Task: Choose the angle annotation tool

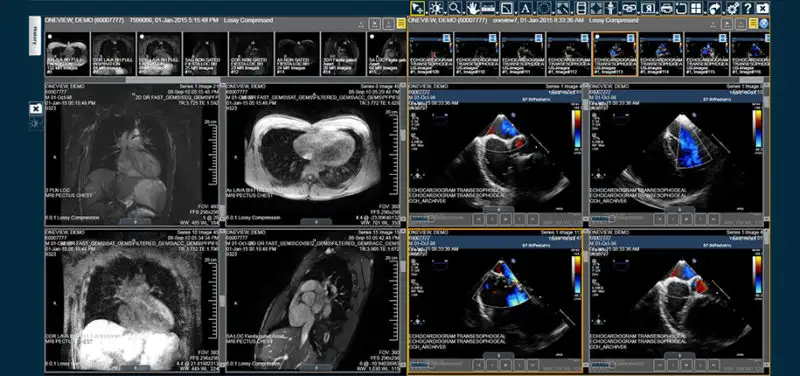Action: tap(506, 8)
